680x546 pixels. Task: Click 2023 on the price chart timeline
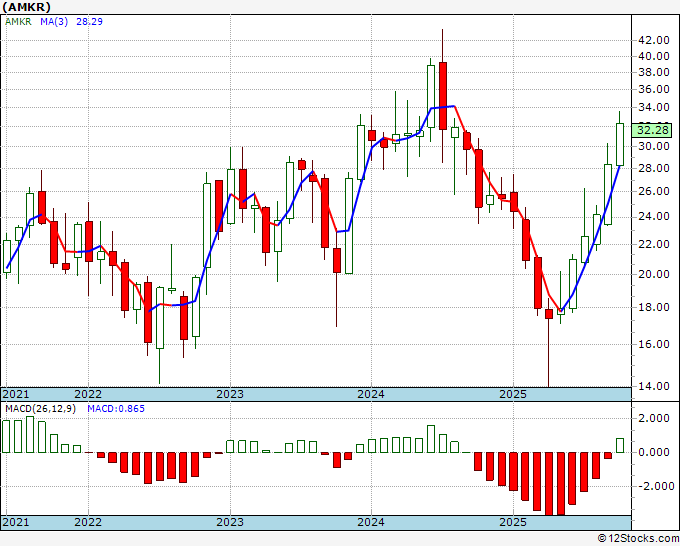point(230,394)
